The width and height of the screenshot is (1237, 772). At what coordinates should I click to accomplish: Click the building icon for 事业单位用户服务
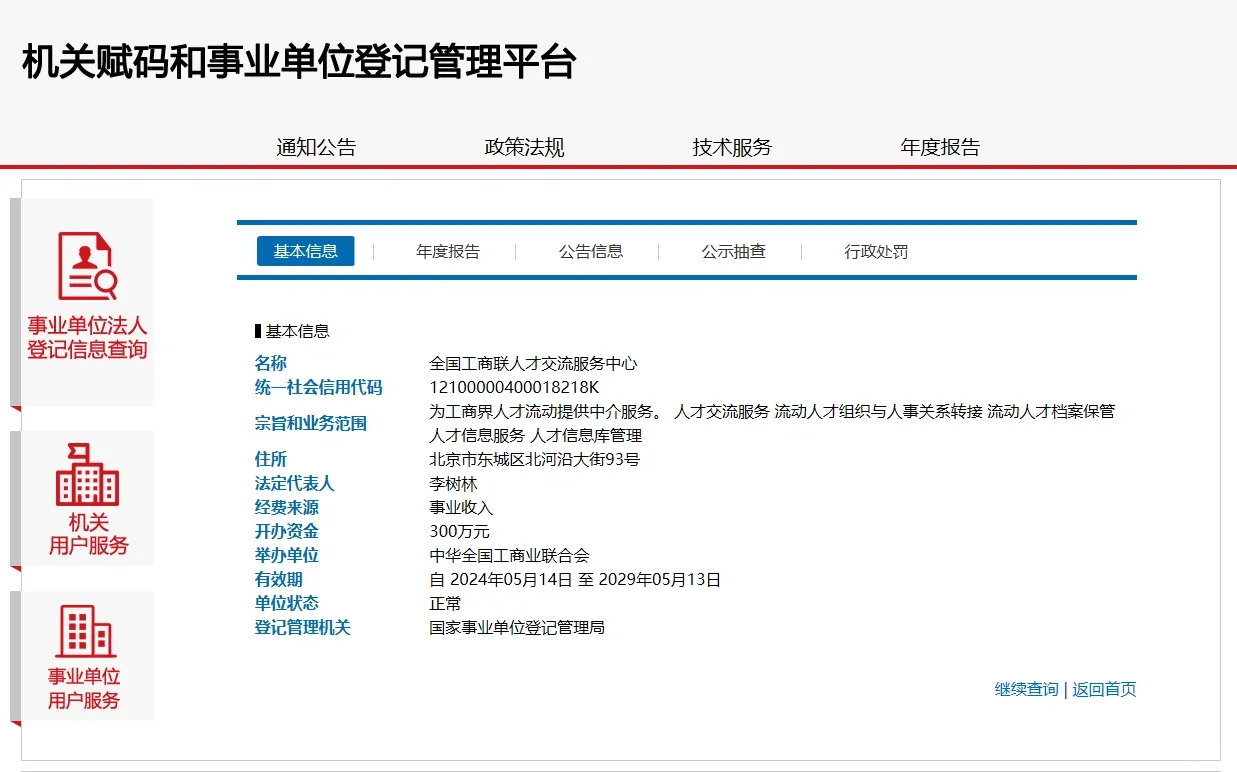click(x=87, y=631)
